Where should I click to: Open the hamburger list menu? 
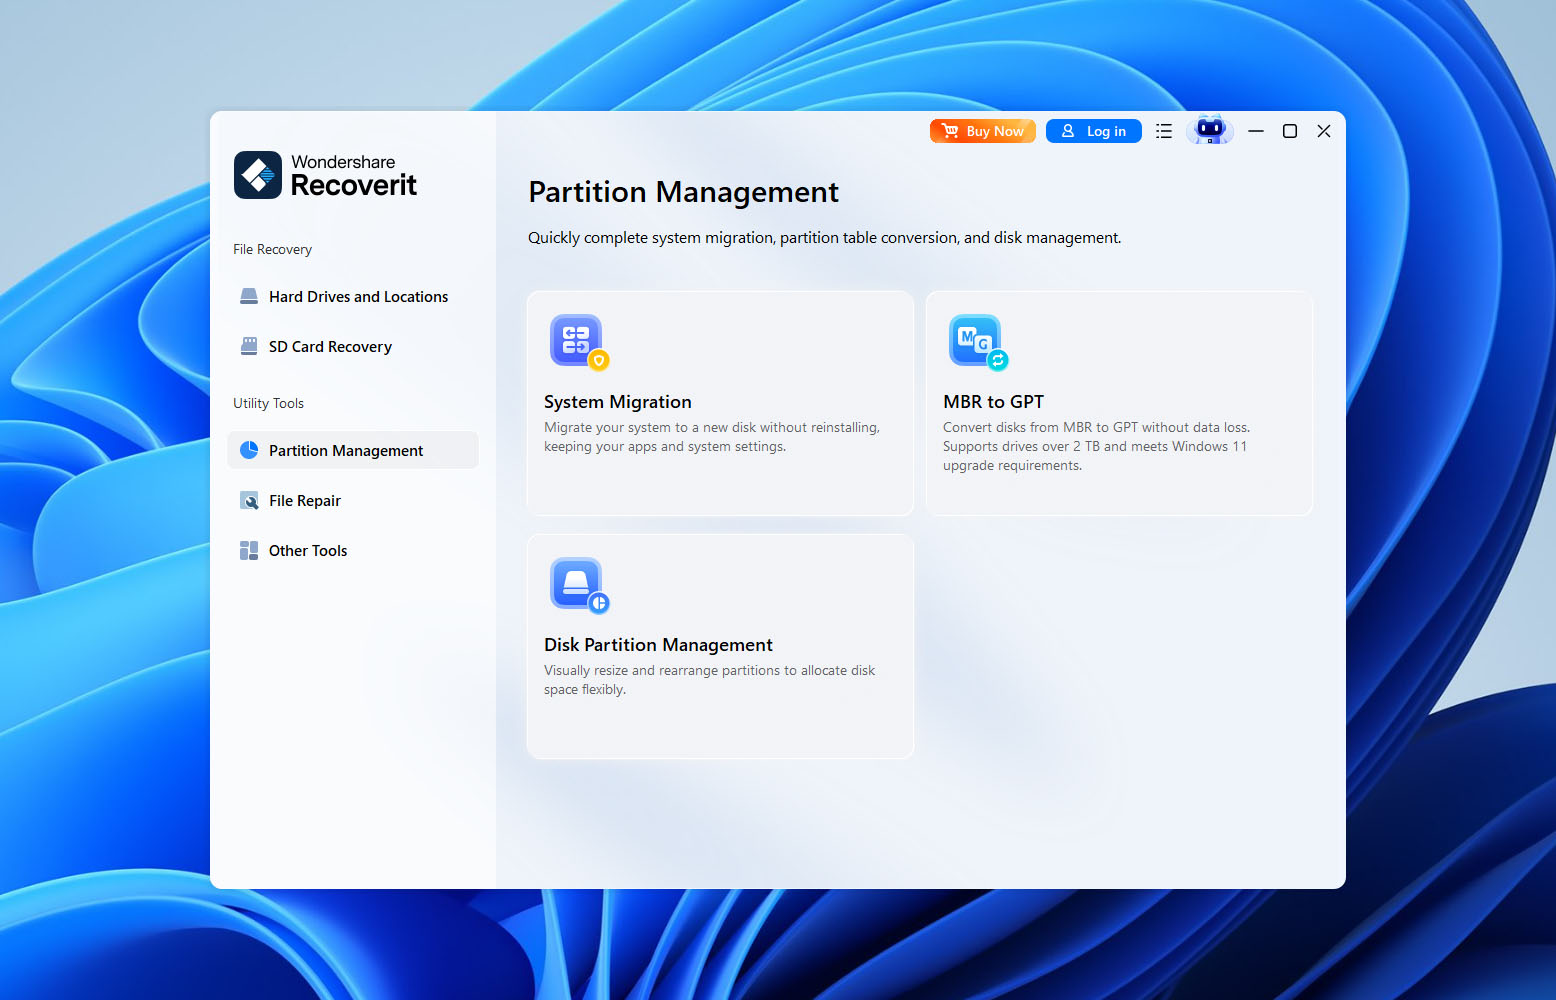point(1164,131)
